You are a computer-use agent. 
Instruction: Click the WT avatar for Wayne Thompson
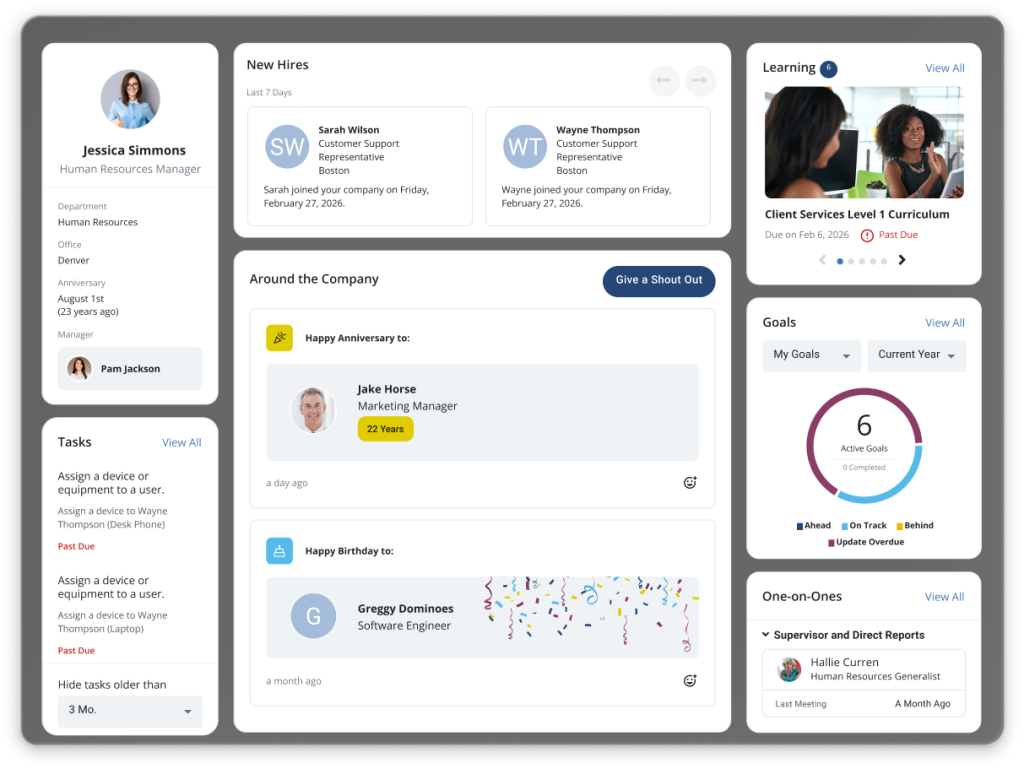point(524,147)
